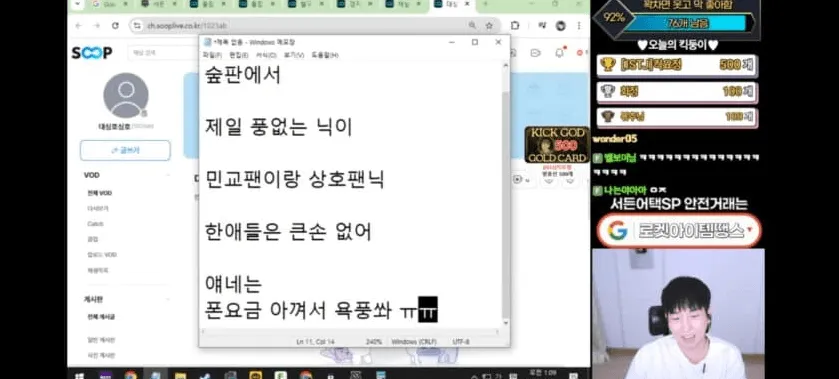Open the Chrome profile avatar
Viewport: 839px width, 379px height.
(560, 26)
